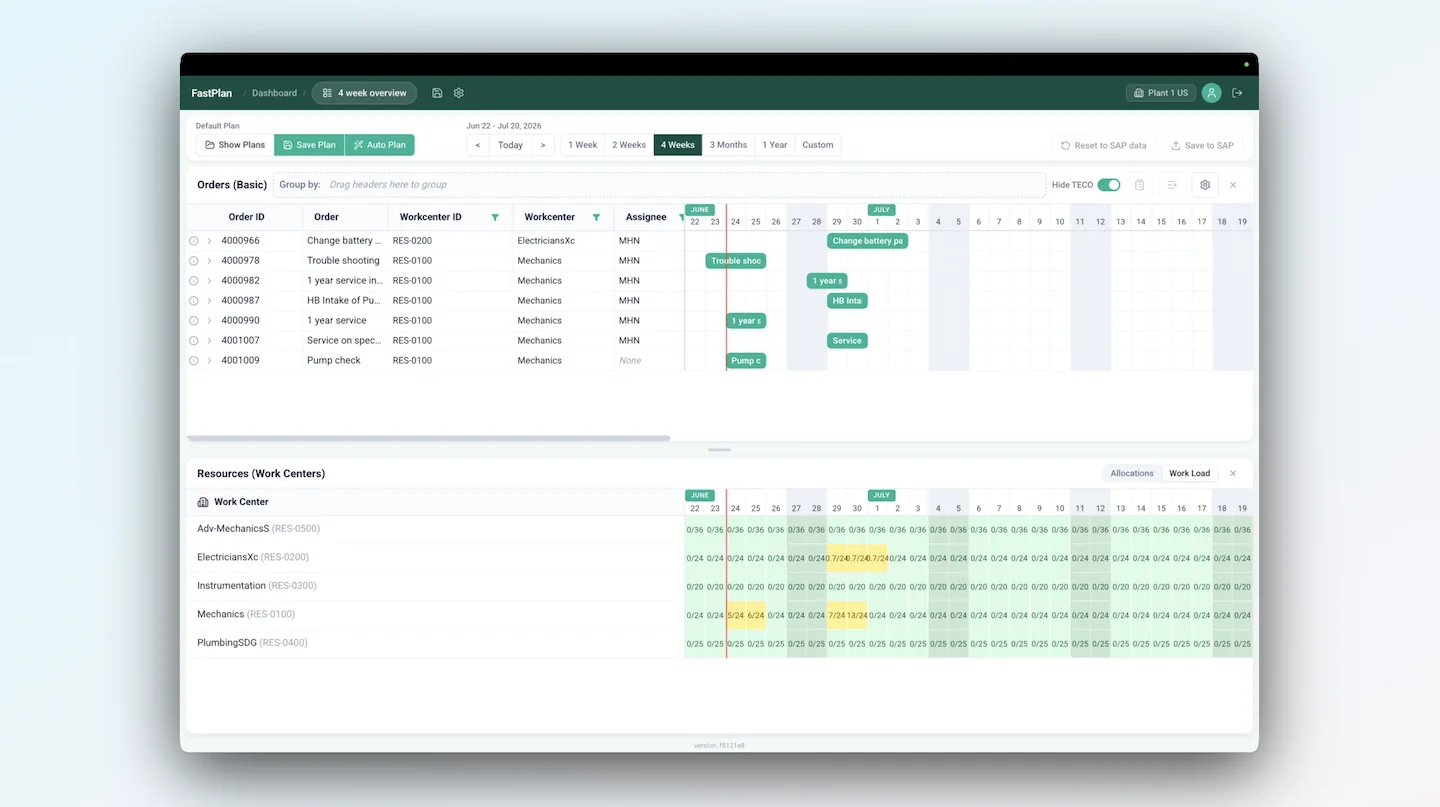
Task: Open the 4 week overview dashboard selector
Action: coord(364,93)
